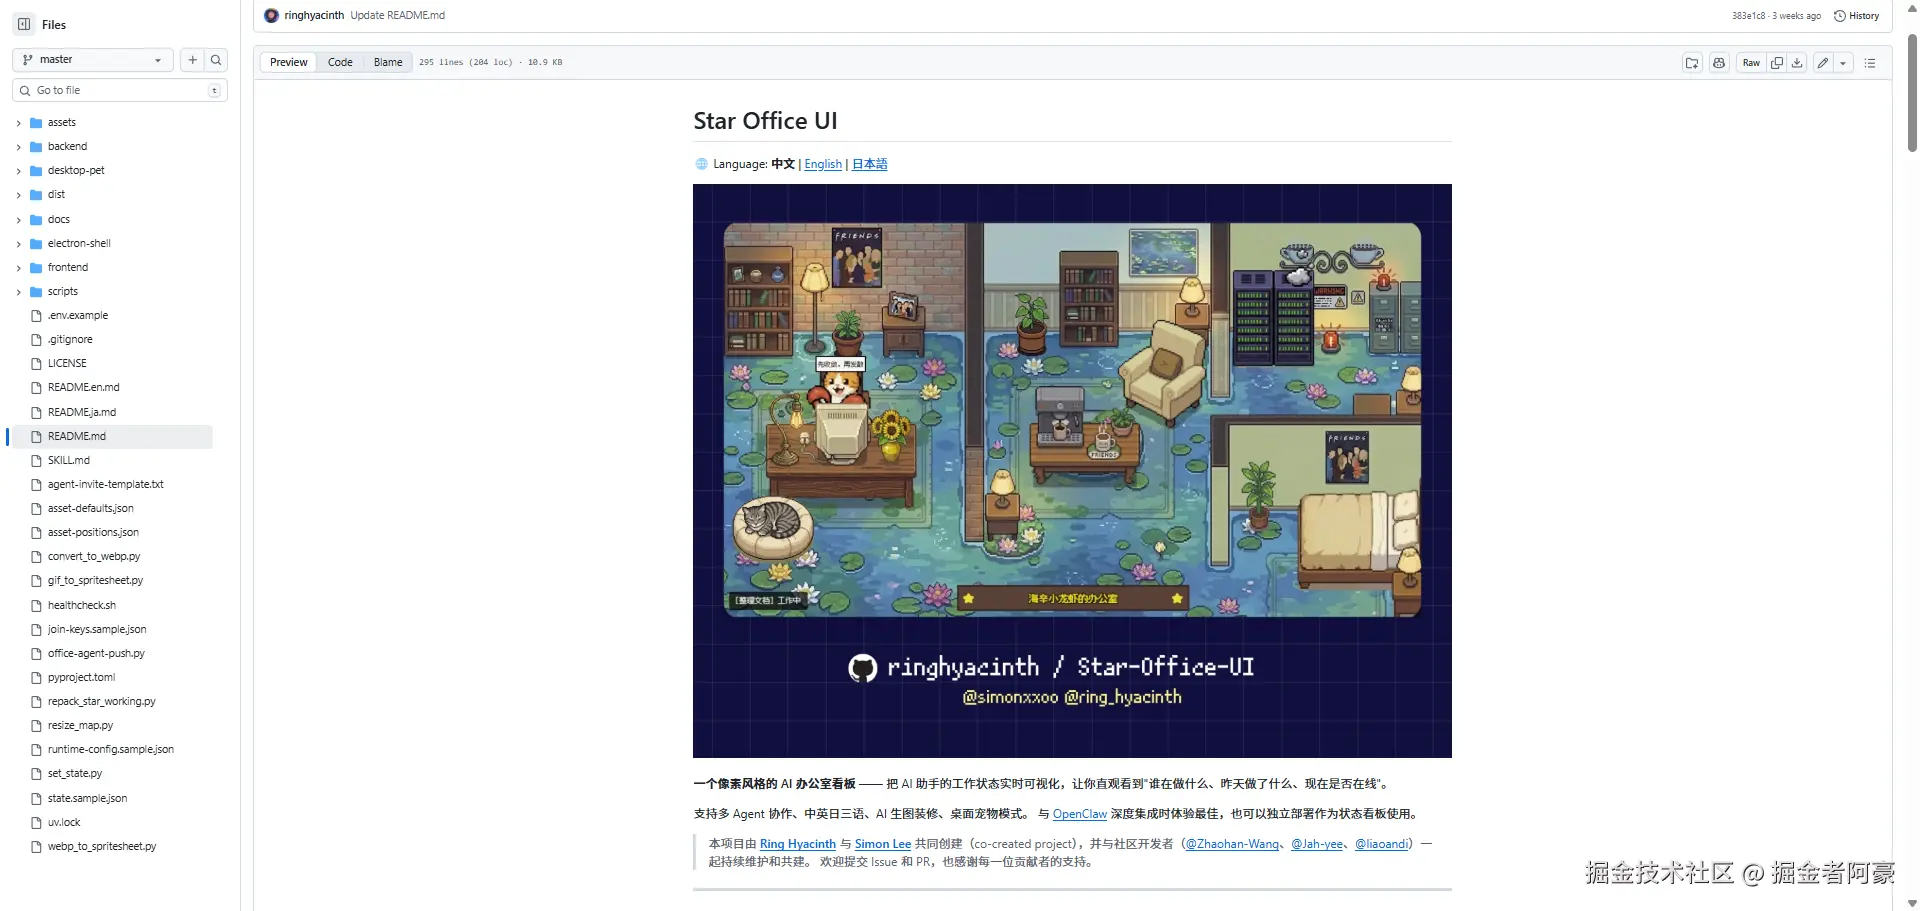Copy raw file contents icon
This screenshot has width=1920, height=911.
click(x=1777, y=62)
